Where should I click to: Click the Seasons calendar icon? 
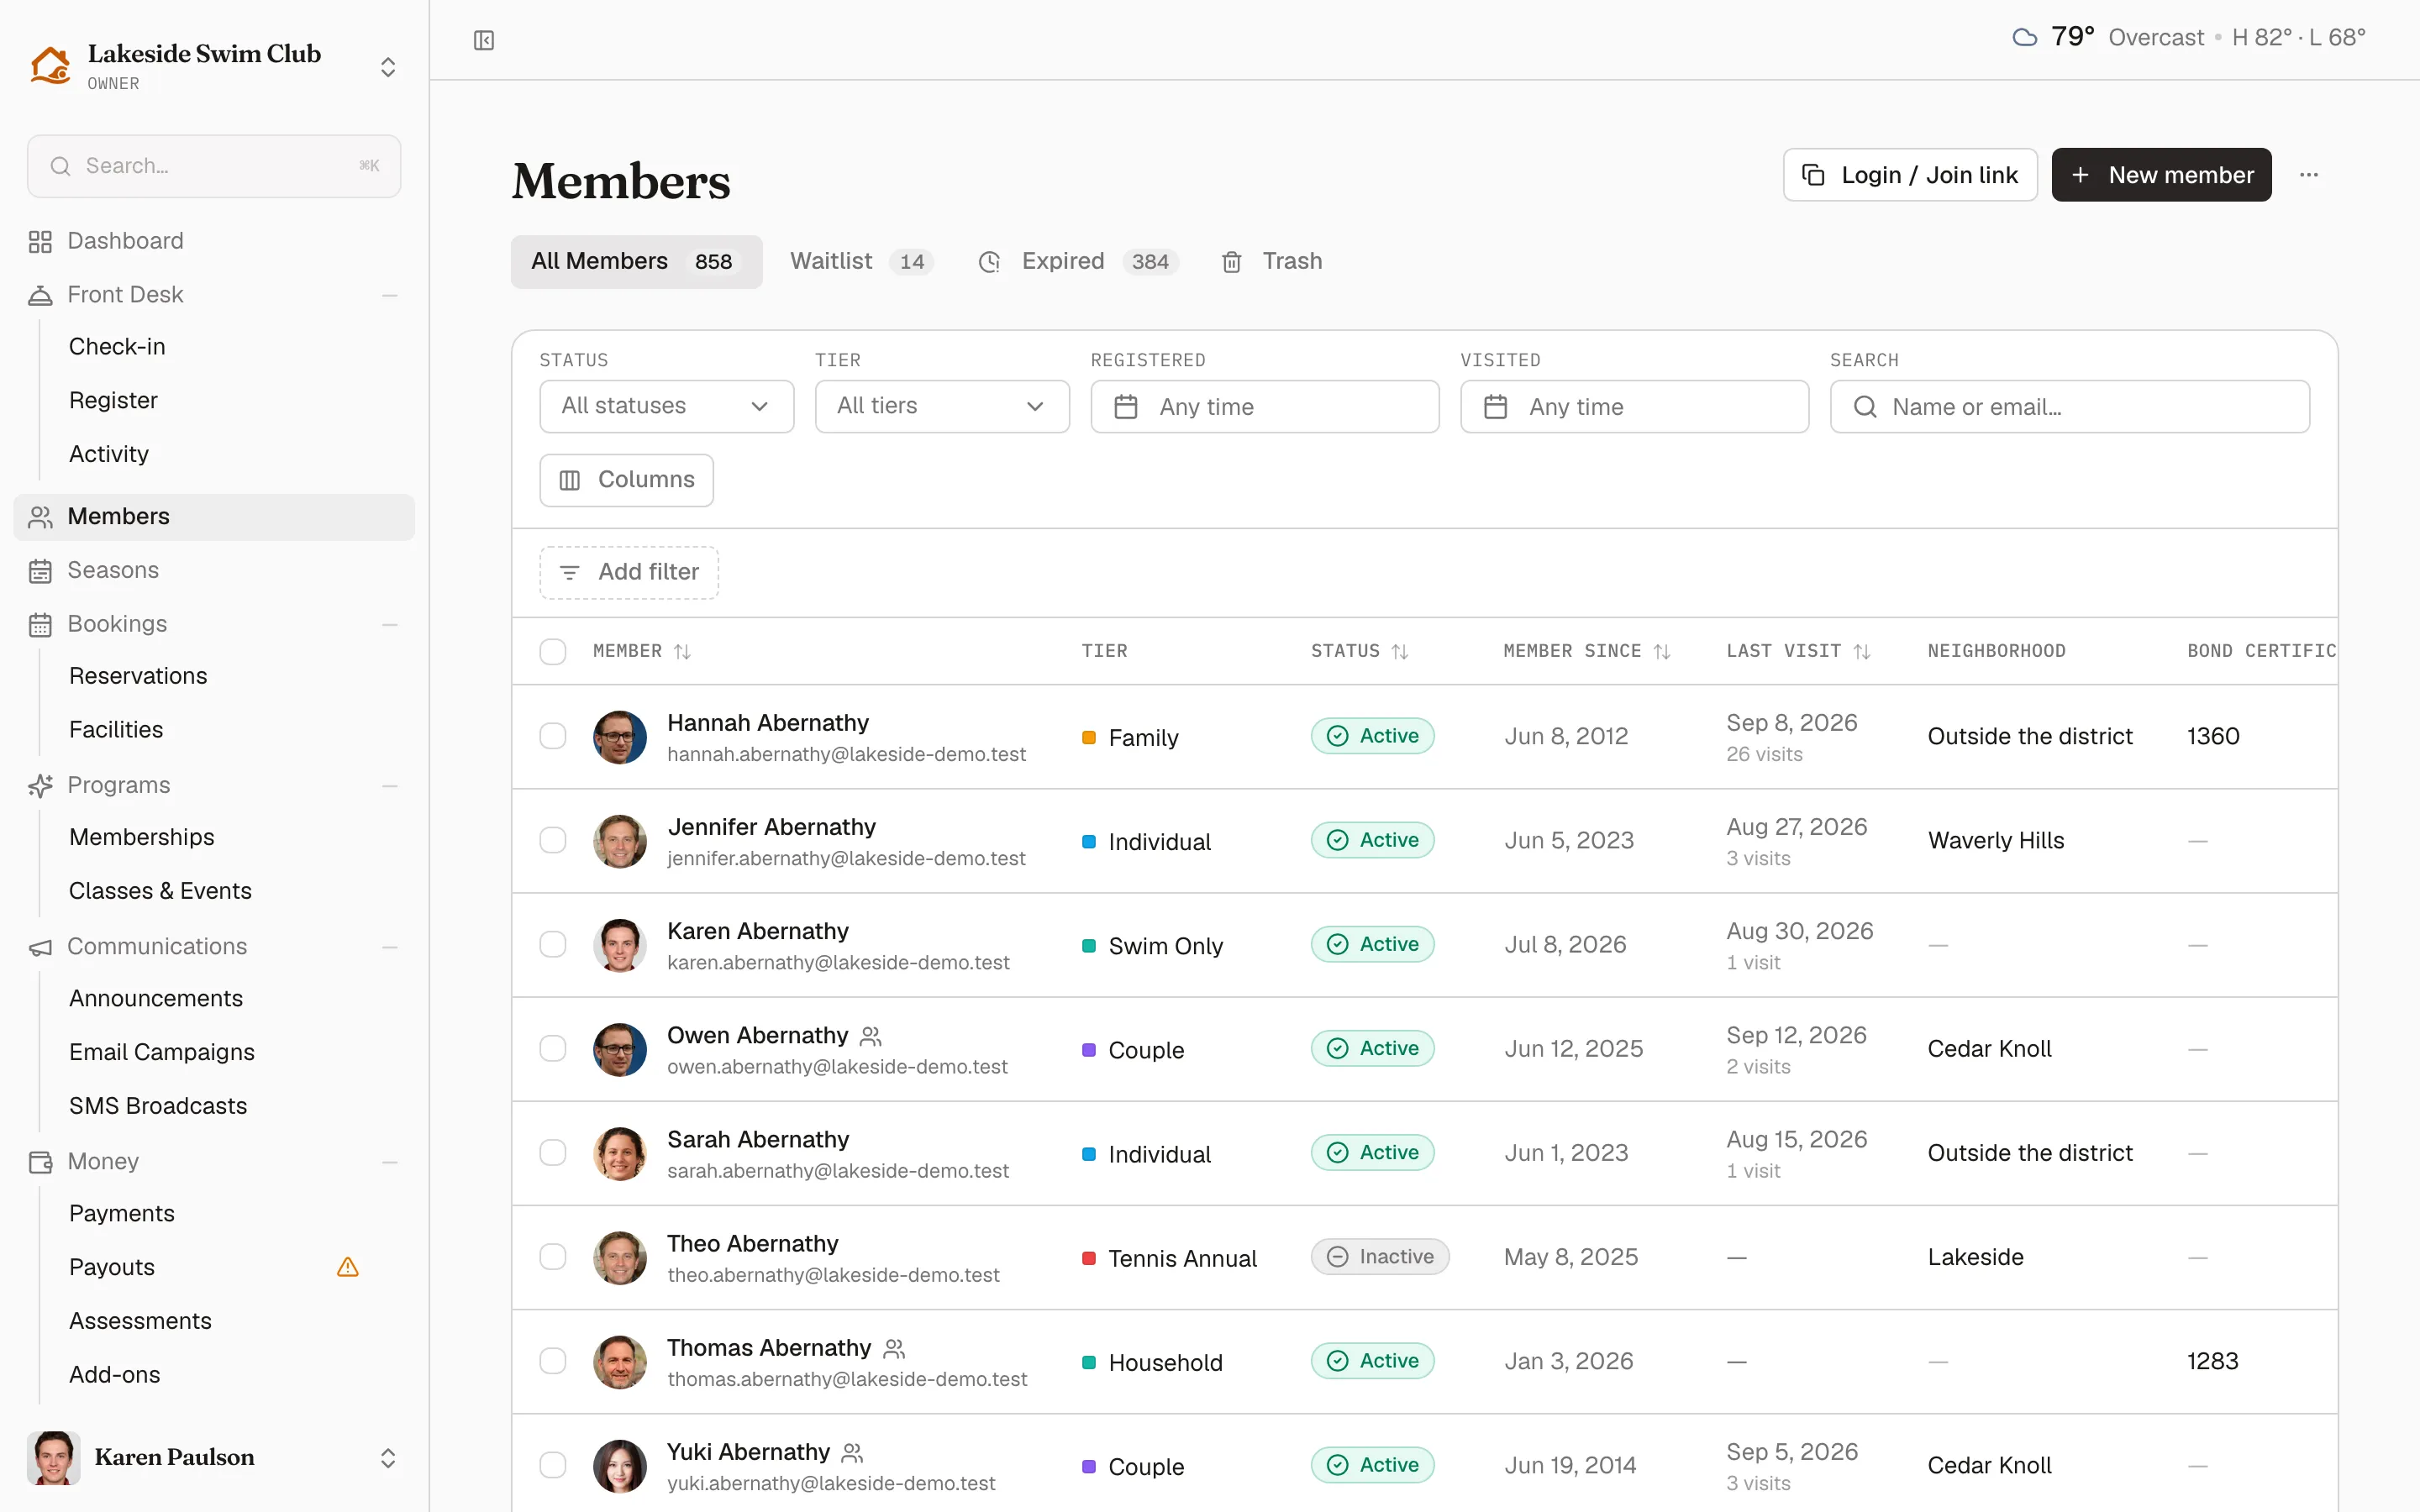(x=40, y=570)
